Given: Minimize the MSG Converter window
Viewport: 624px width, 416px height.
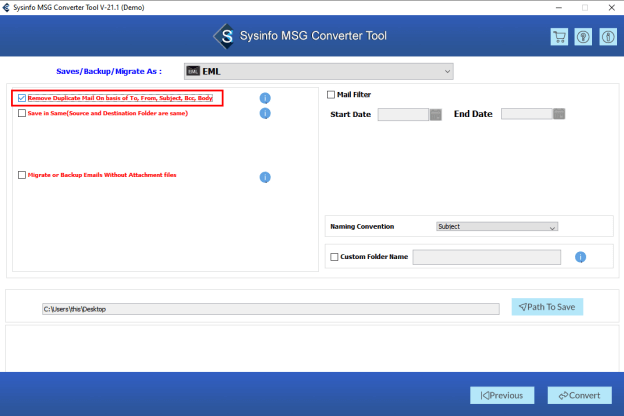Looking at the screenshot, I should (x=559, y=8).
